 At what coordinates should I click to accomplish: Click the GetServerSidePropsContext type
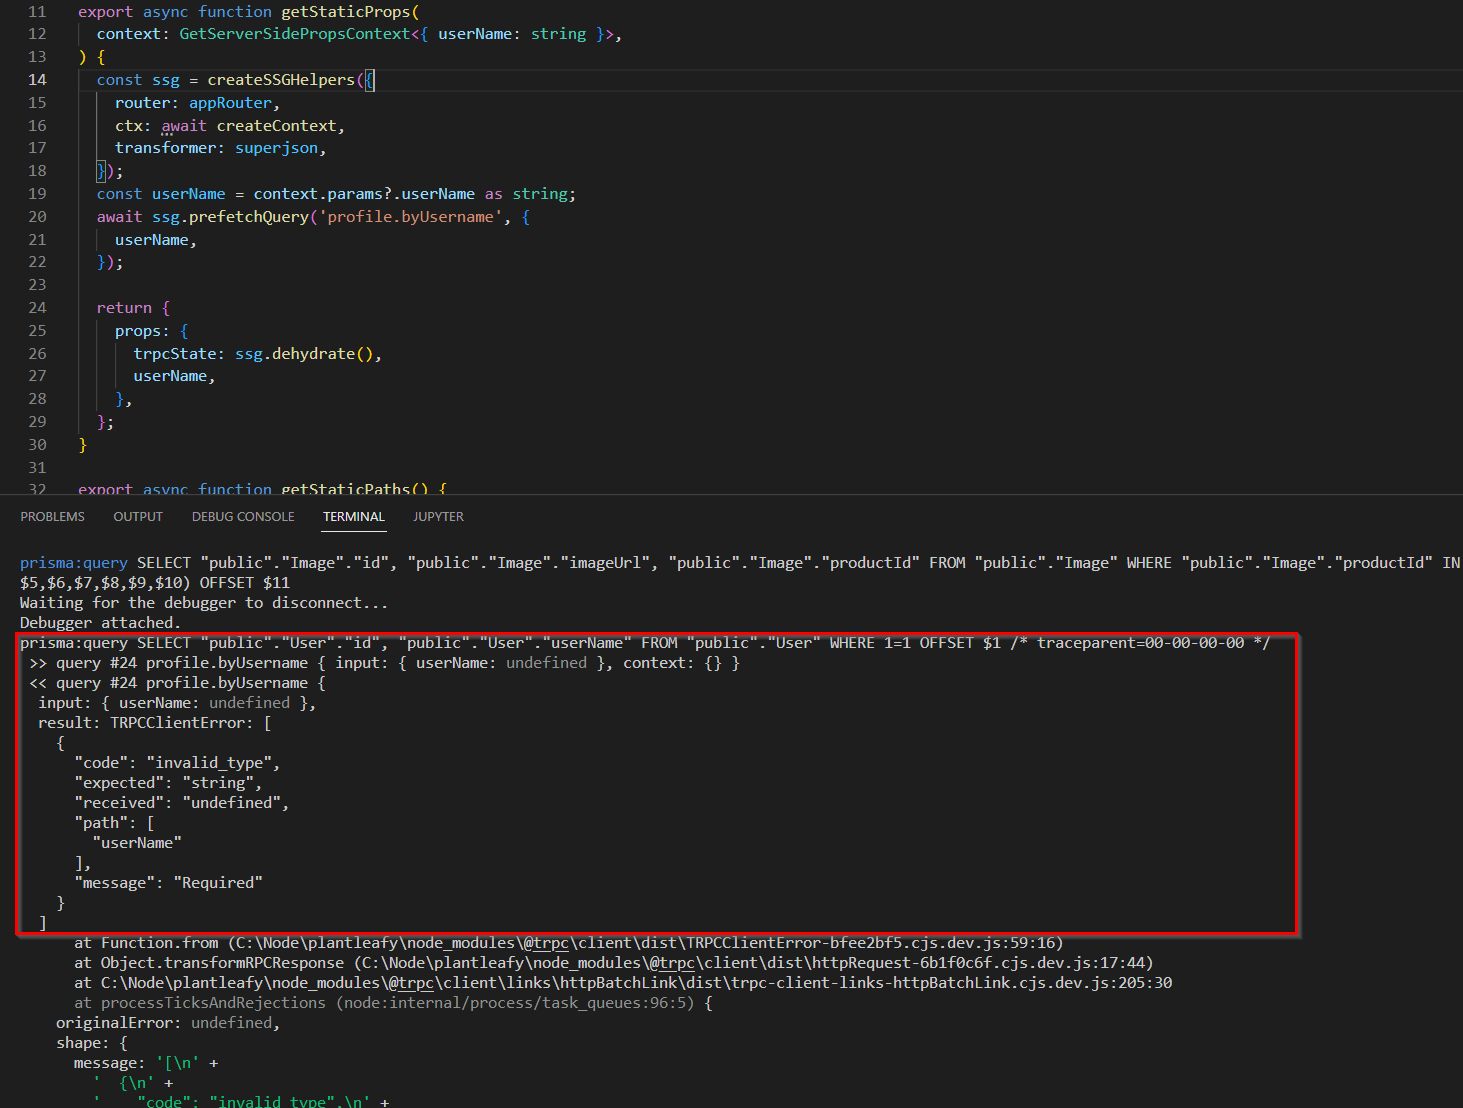point(295,34)
